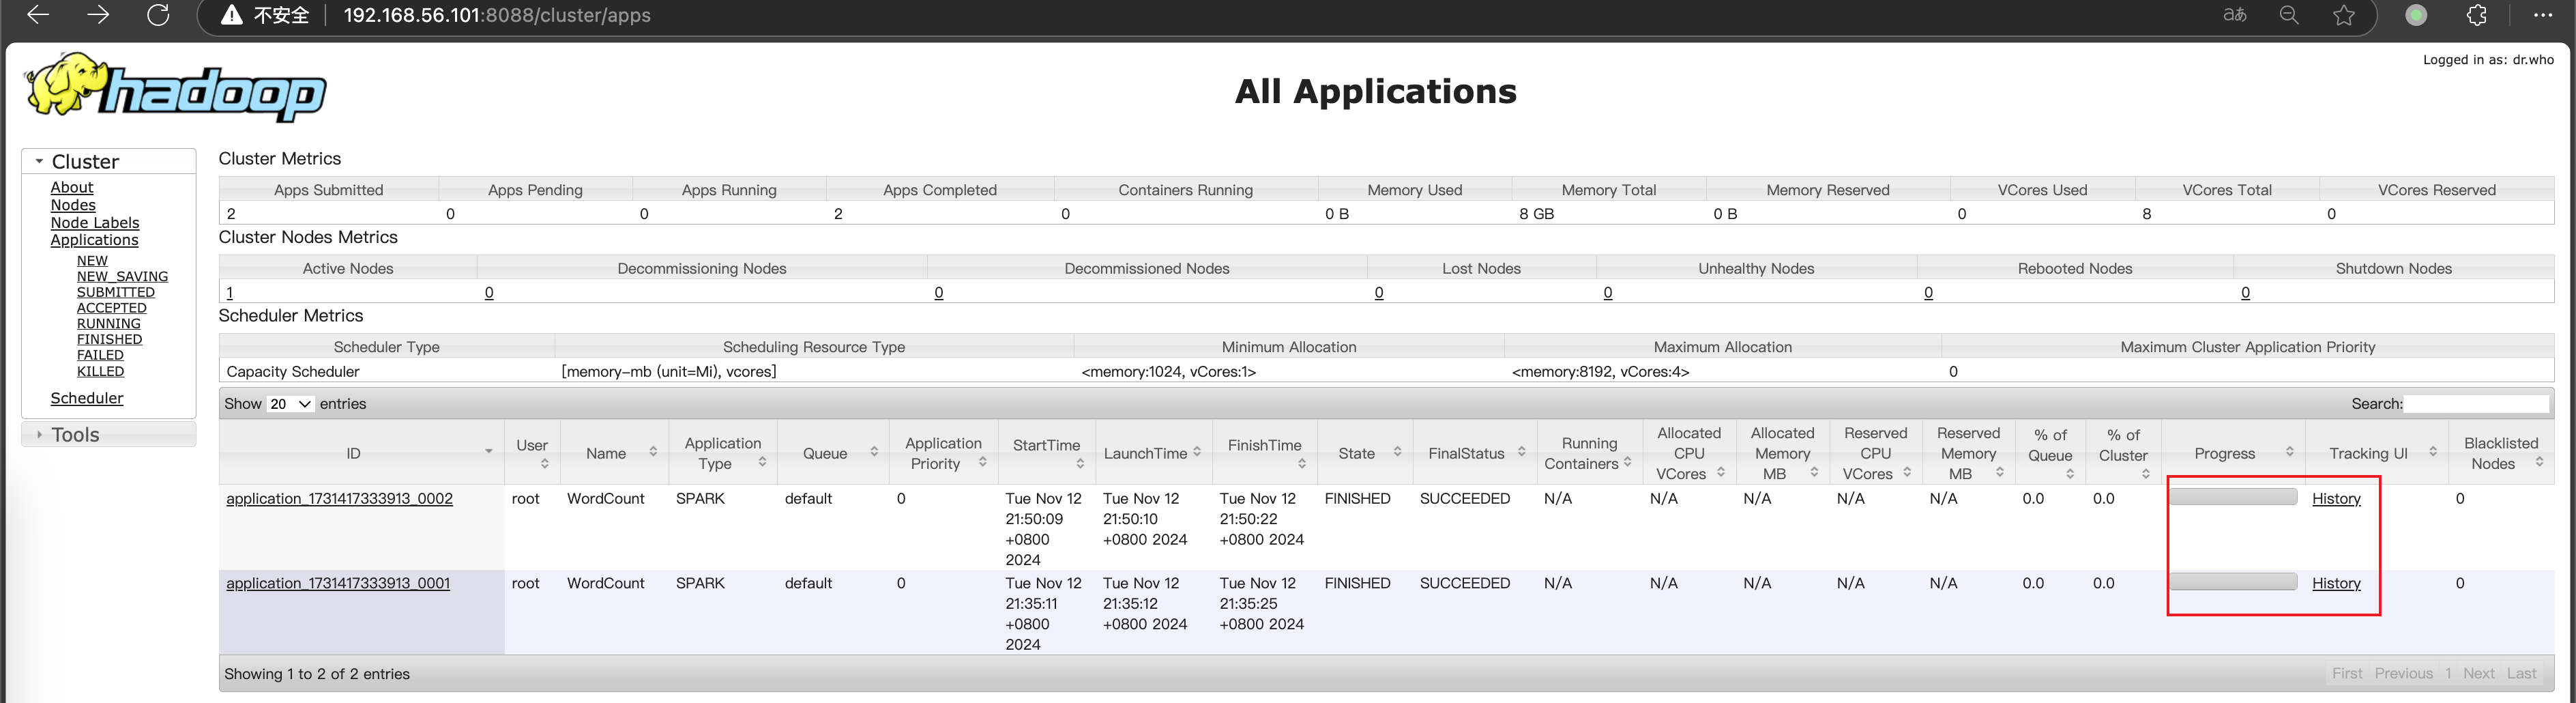
Task: Sort by Allocated Memory MB column
Action: pos(1783,453)
